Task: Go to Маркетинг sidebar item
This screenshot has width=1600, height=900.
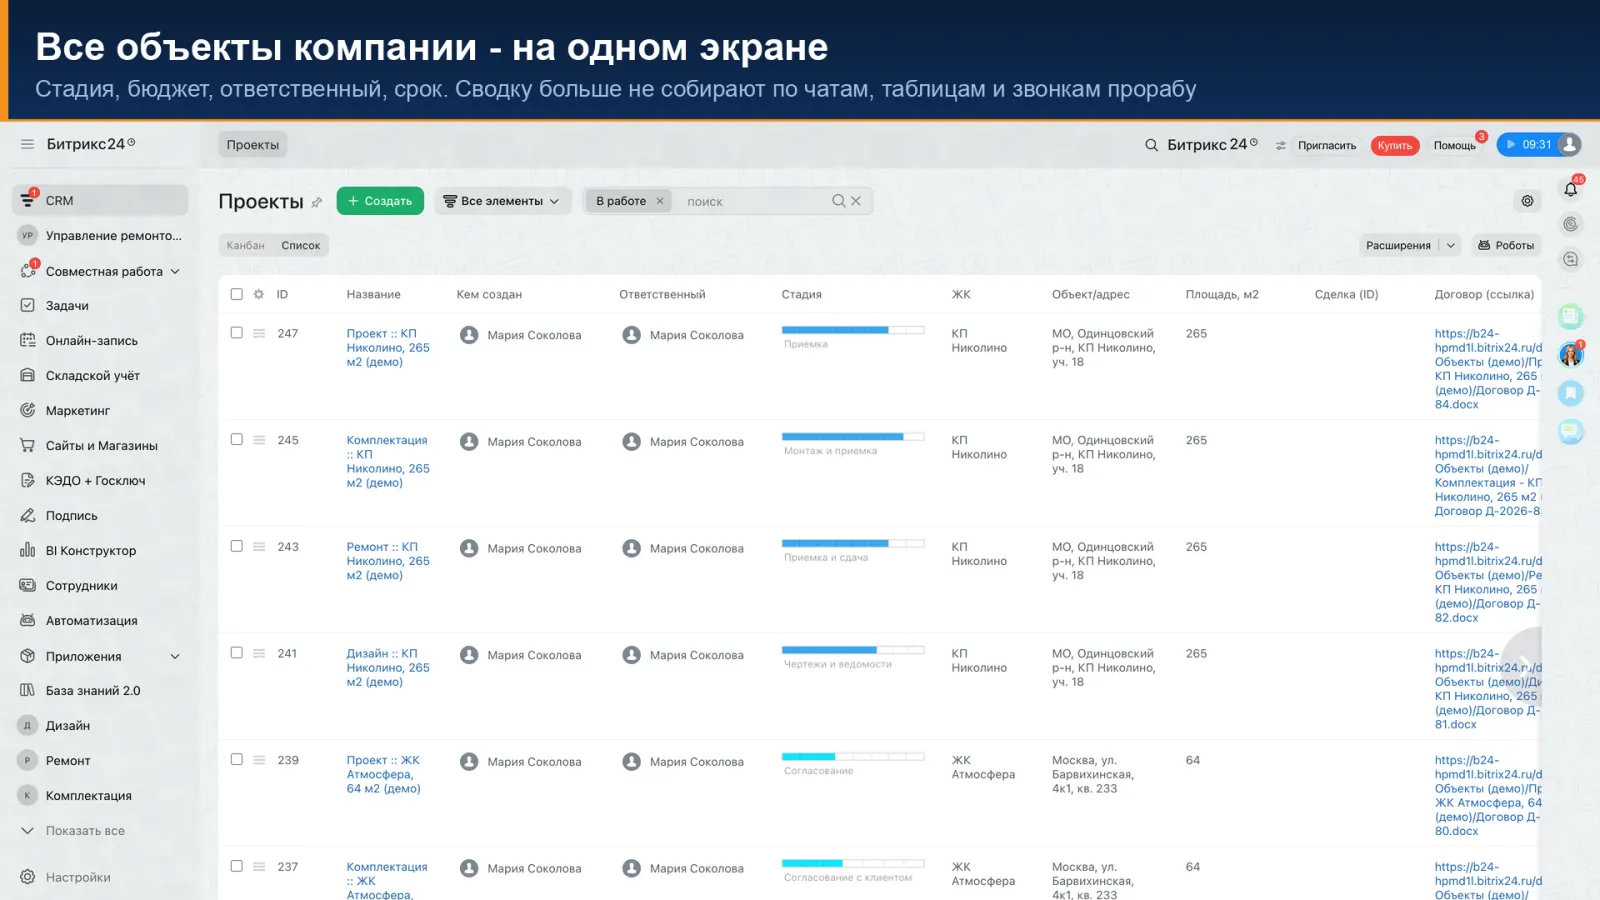Action: (77, 411)
